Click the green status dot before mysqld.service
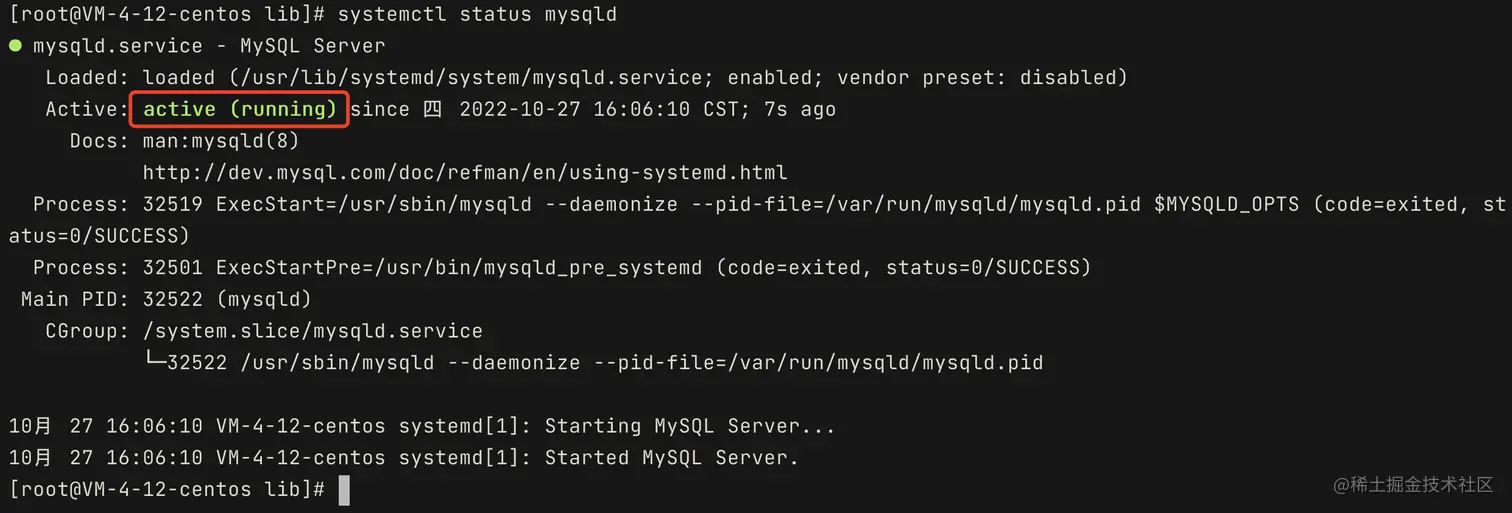Screen dimensions: 1512x513 click(x=15, y=46)
